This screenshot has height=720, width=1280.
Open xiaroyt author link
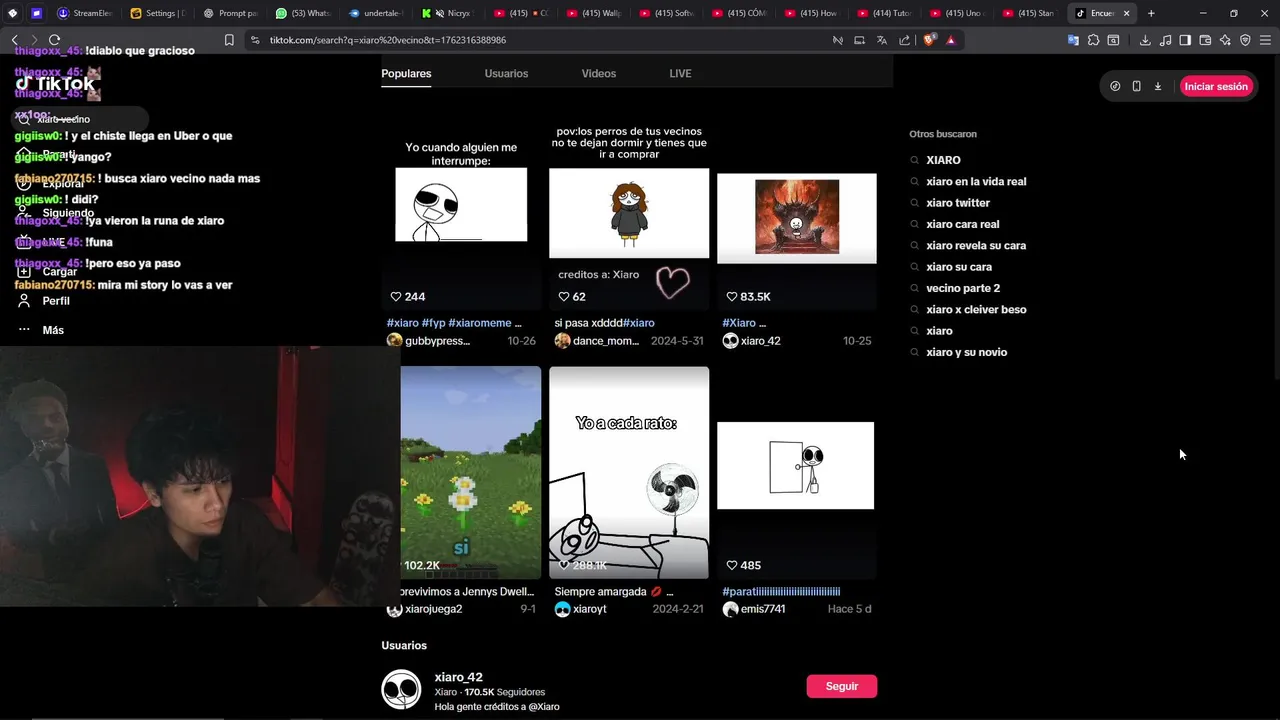(590, 609)
